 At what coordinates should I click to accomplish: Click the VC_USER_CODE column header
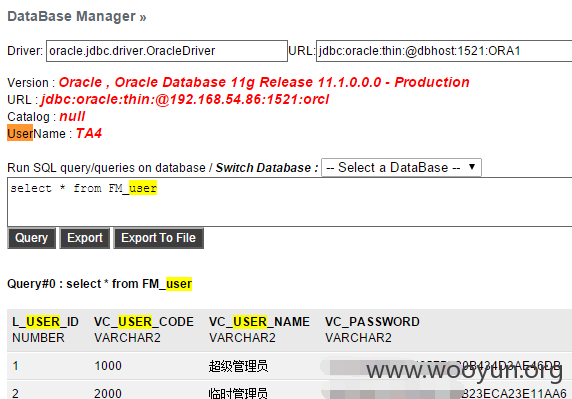pos(144,322)
